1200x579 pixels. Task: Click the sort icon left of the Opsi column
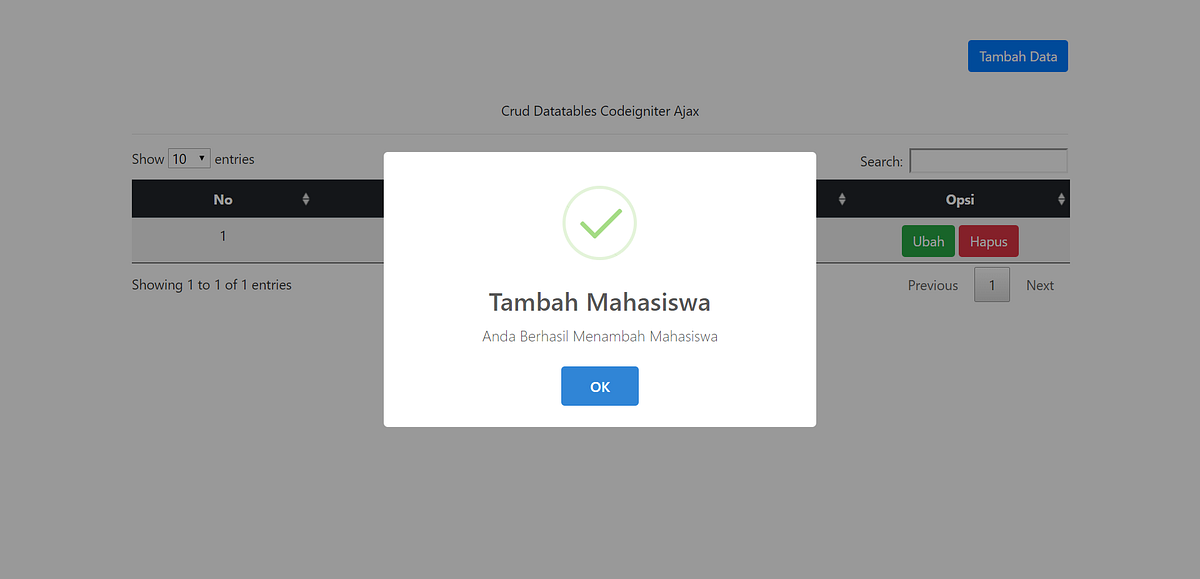click(841, 199)
